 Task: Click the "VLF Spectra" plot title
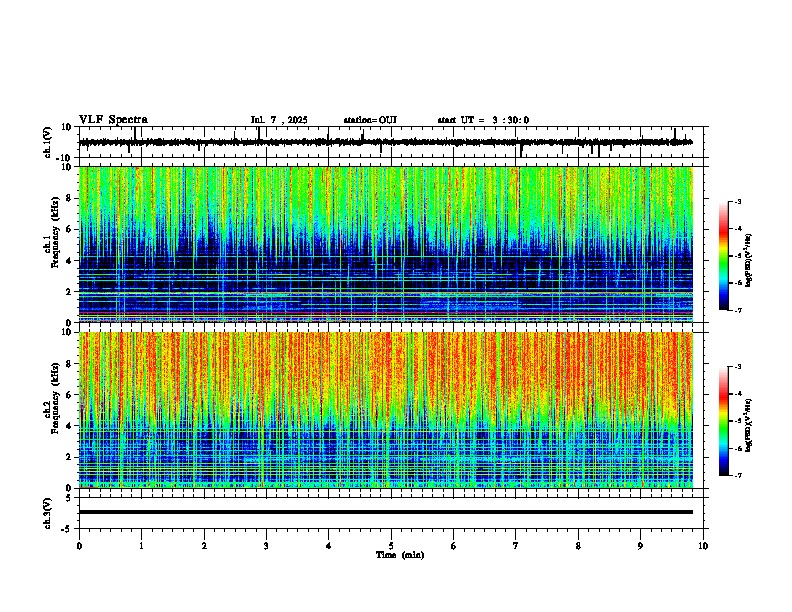point(113,120)
